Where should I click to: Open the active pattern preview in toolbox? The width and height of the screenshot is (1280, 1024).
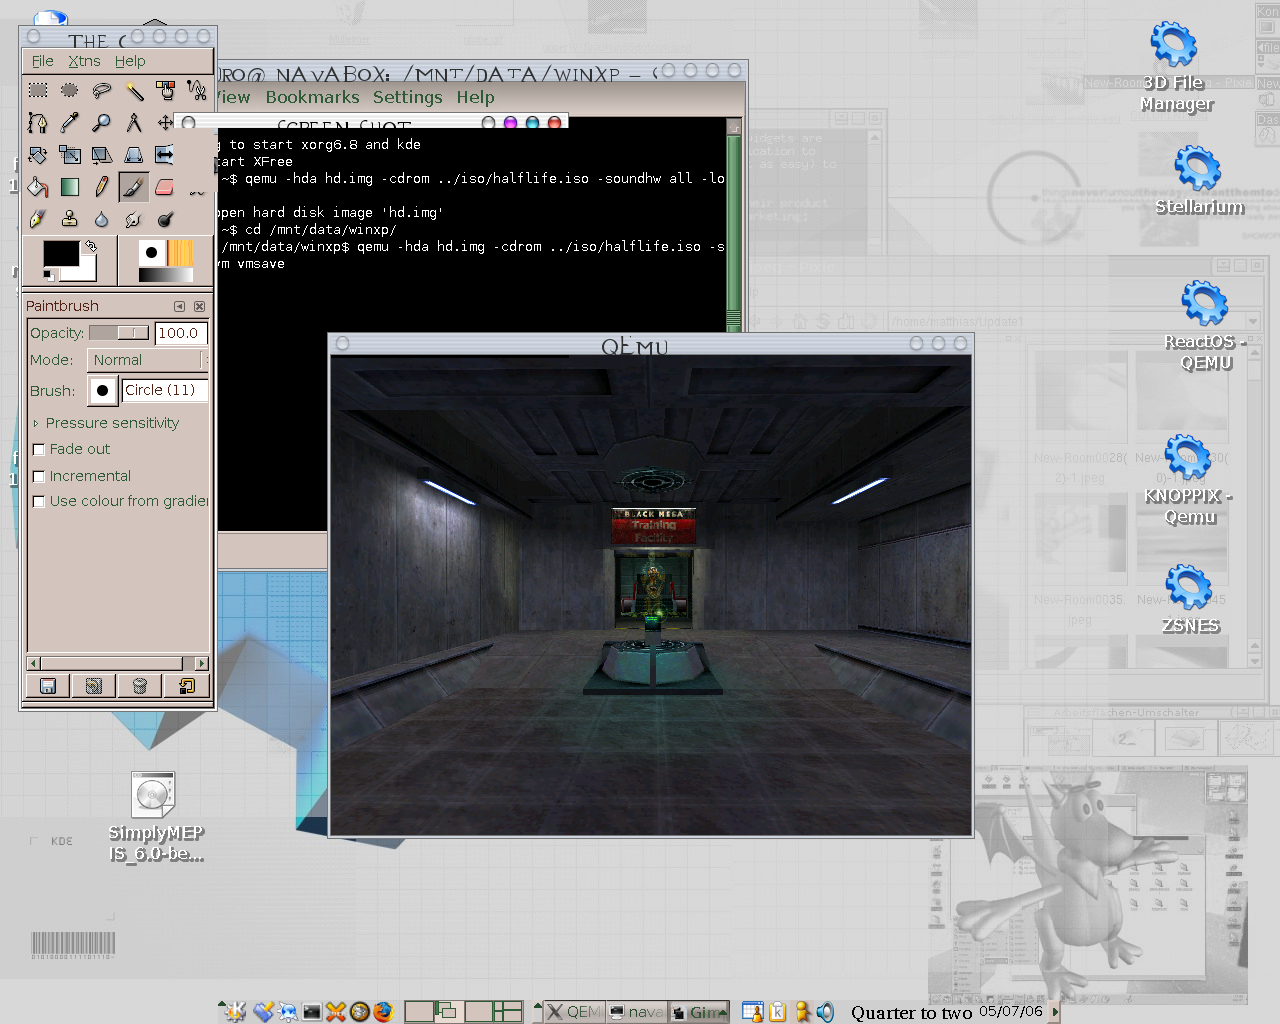(x=180, y=252)
